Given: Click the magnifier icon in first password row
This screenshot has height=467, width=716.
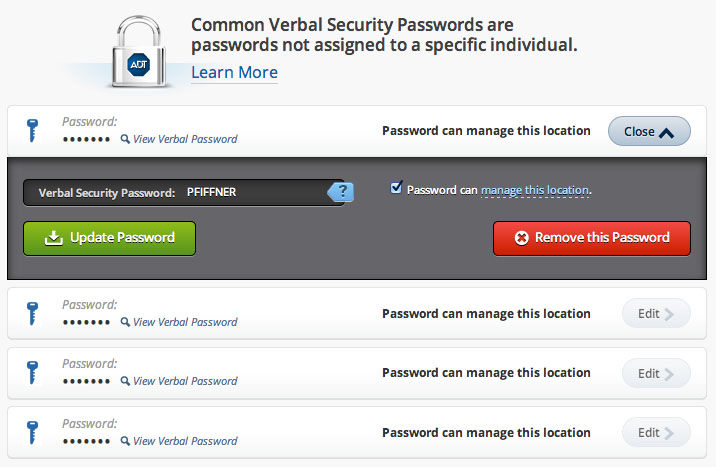Looking at the screenshot, I should pyautogui.click(x=125, y=139).
